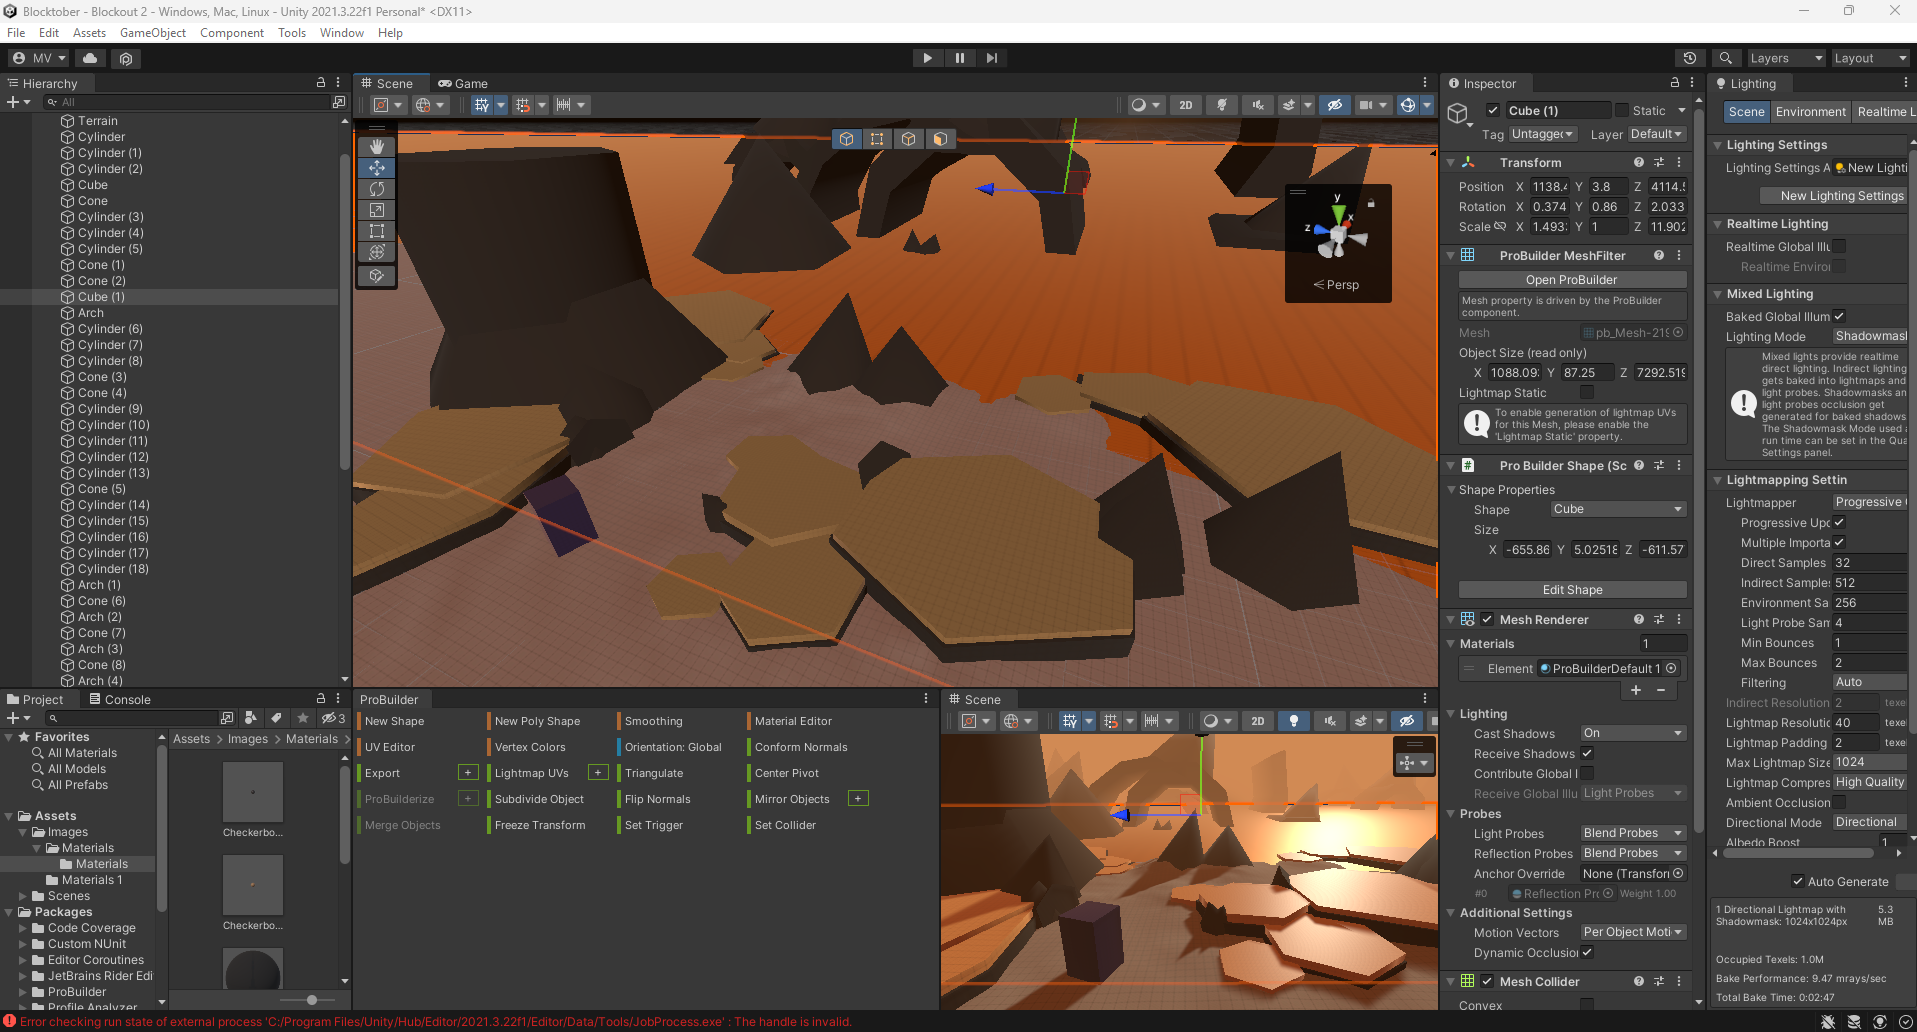Toggle grid snapping icon in Scene toolbar
Viewport: 1917px width, 1032px height.
[522, 105]
